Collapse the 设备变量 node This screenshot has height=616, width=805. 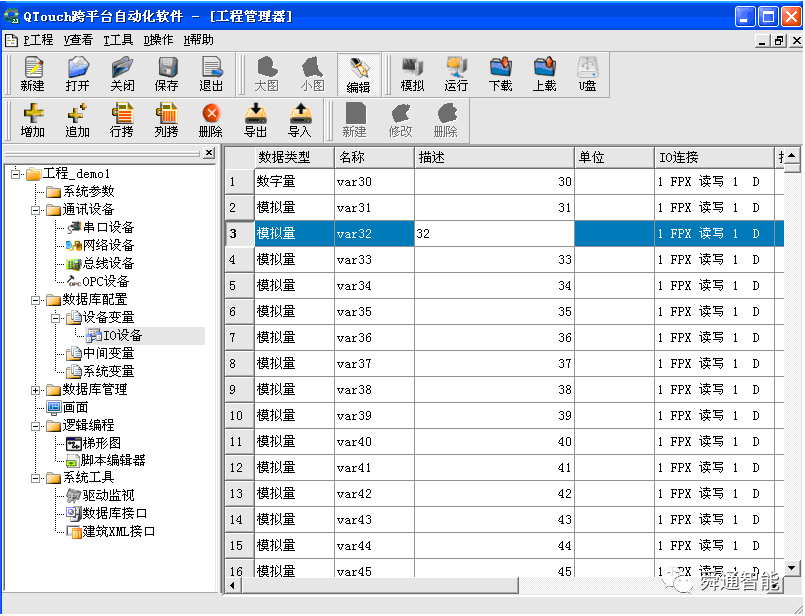click(x=55, y=318)
